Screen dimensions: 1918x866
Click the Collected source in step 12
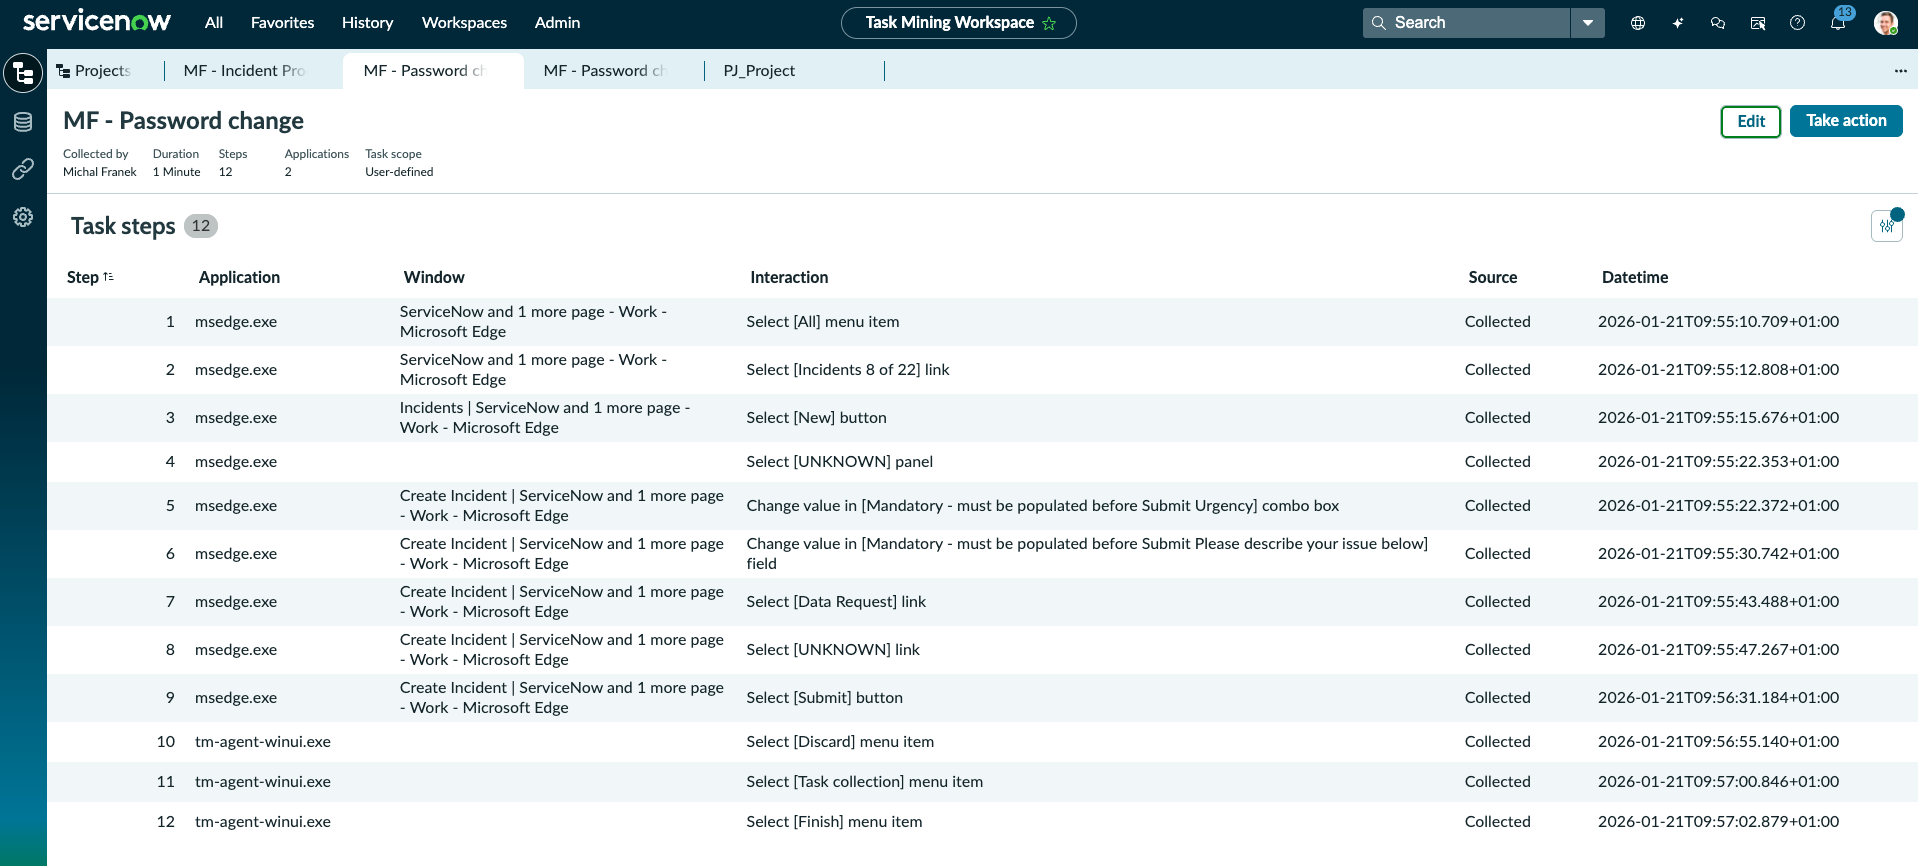[x=1497, y=822]
